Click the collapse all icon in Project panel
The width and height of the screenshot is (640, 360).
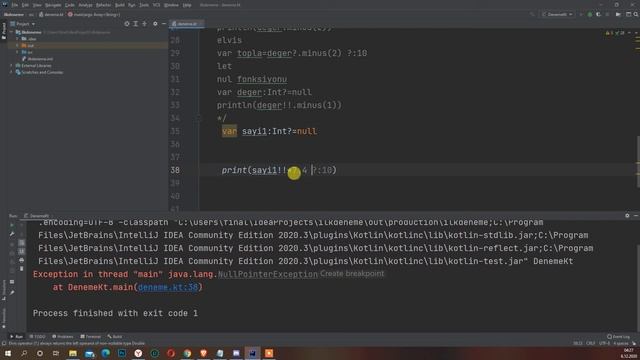pyautogui.click(x=144, y=24)
